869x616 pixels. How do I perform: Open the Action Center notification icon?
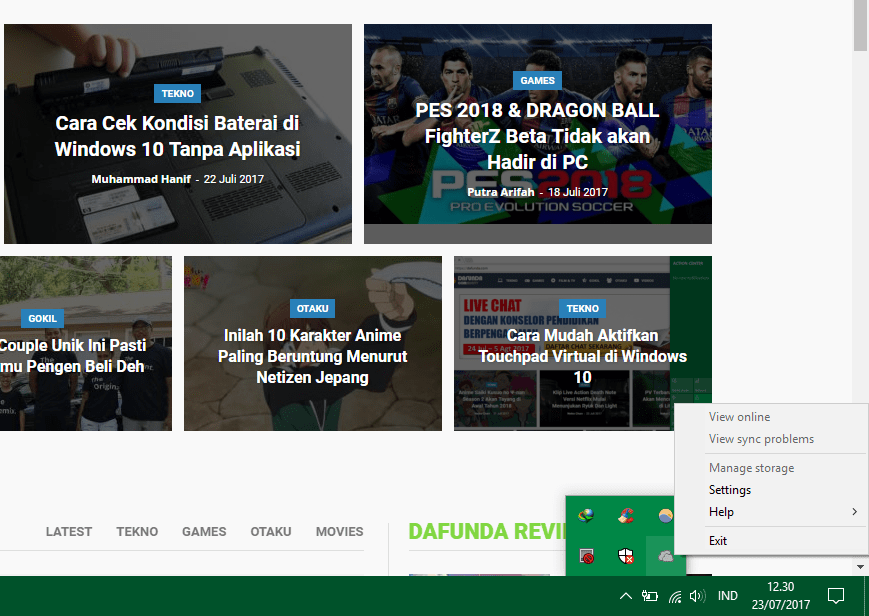tap(836, 597)
